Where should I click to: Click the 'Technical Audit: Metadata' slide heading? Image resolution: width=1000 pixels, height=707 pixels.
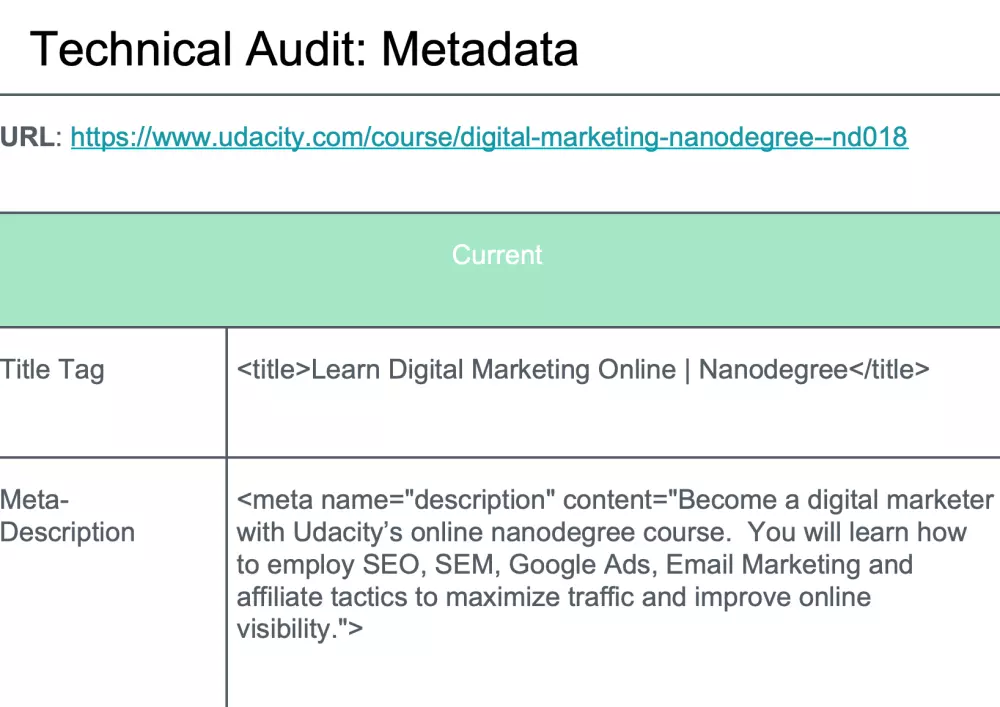point(304,48)
